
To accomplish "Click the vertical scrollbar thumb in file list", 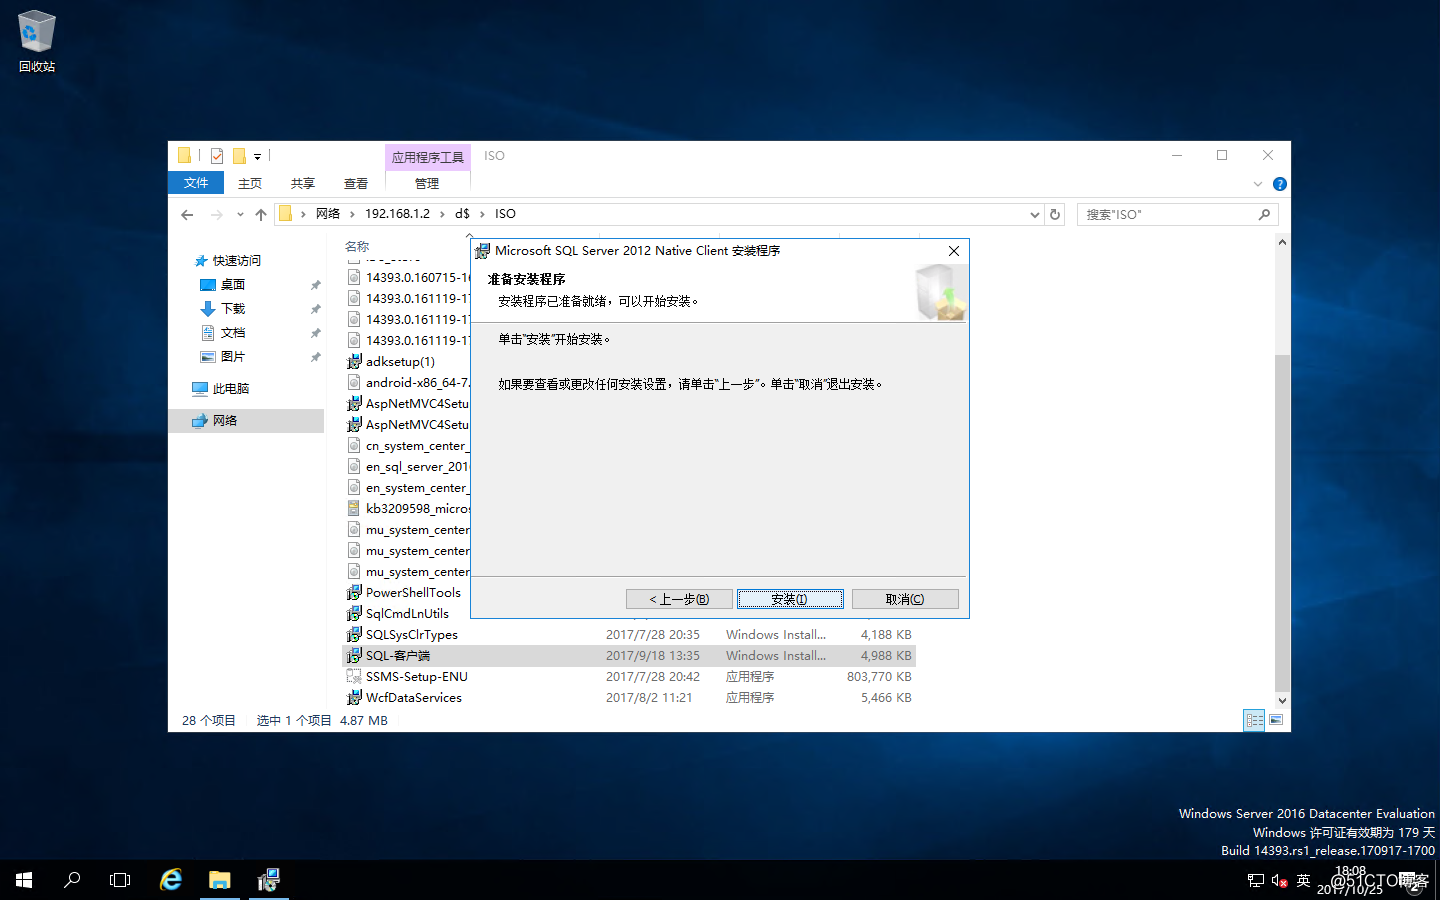I will [1282, 523].
